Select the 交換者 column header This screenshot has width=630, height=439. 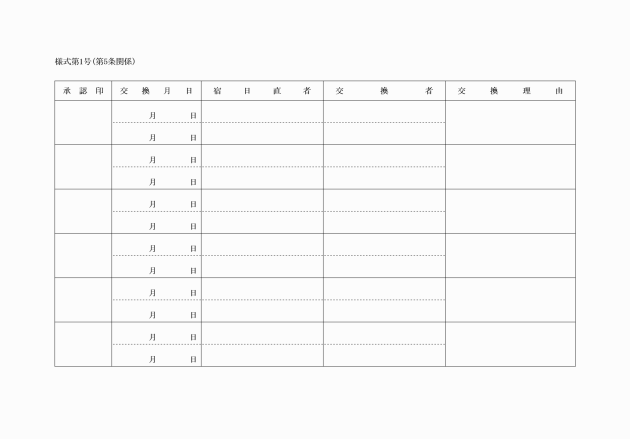[x=385, y=91]
